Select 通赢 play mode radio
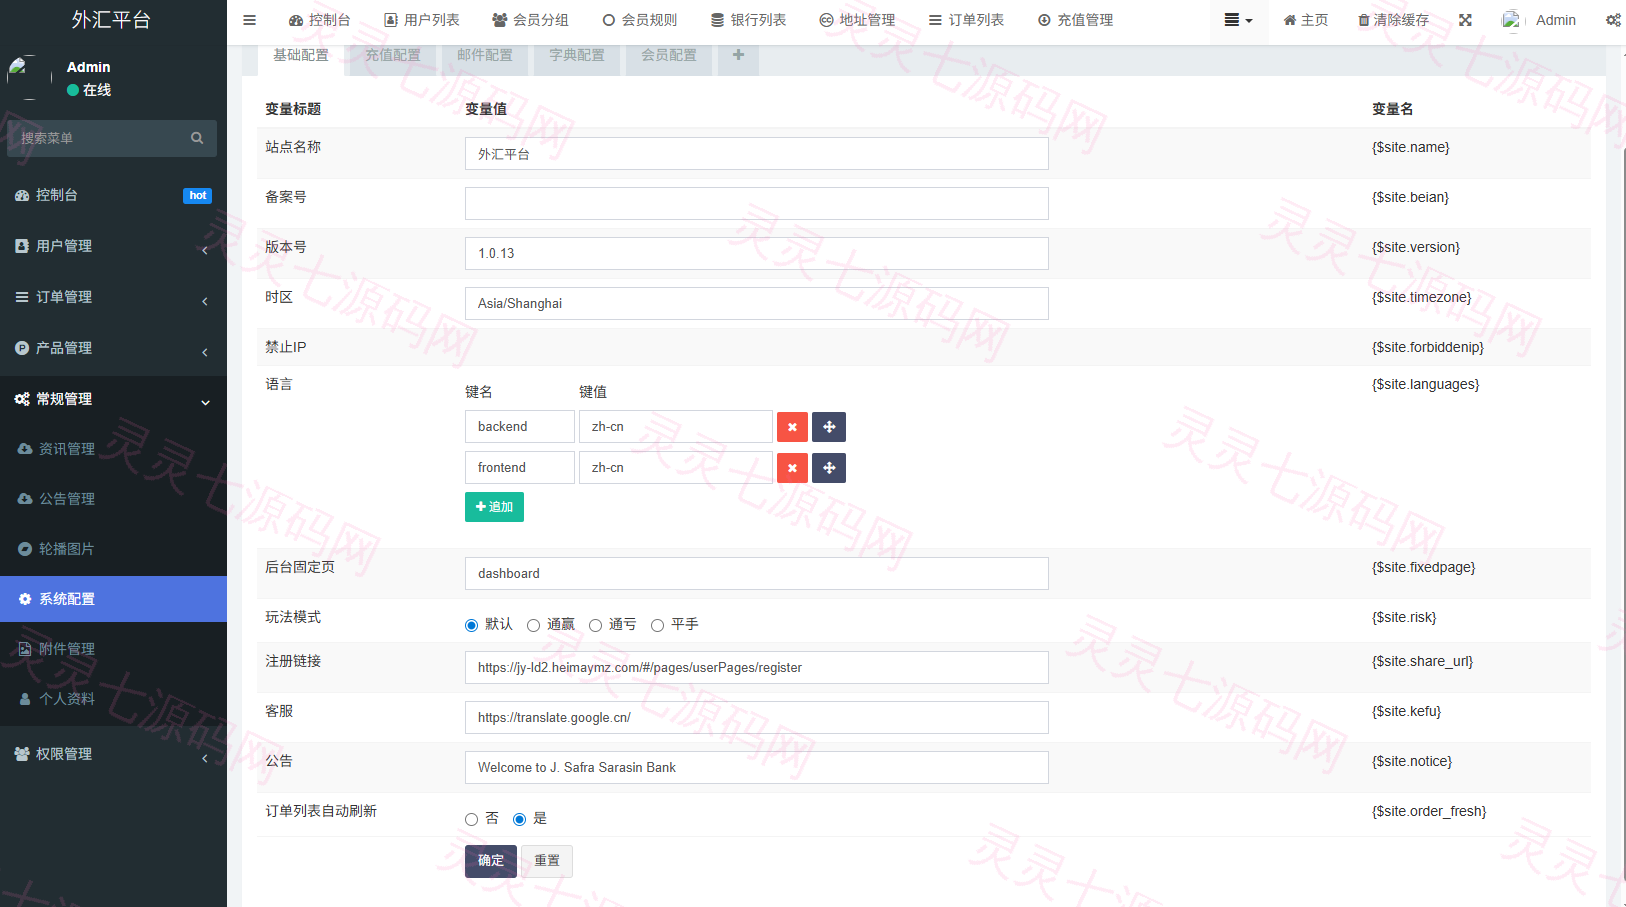Image resolution: width=1626 pixels, height=907 pixels. tap(533, 625)
